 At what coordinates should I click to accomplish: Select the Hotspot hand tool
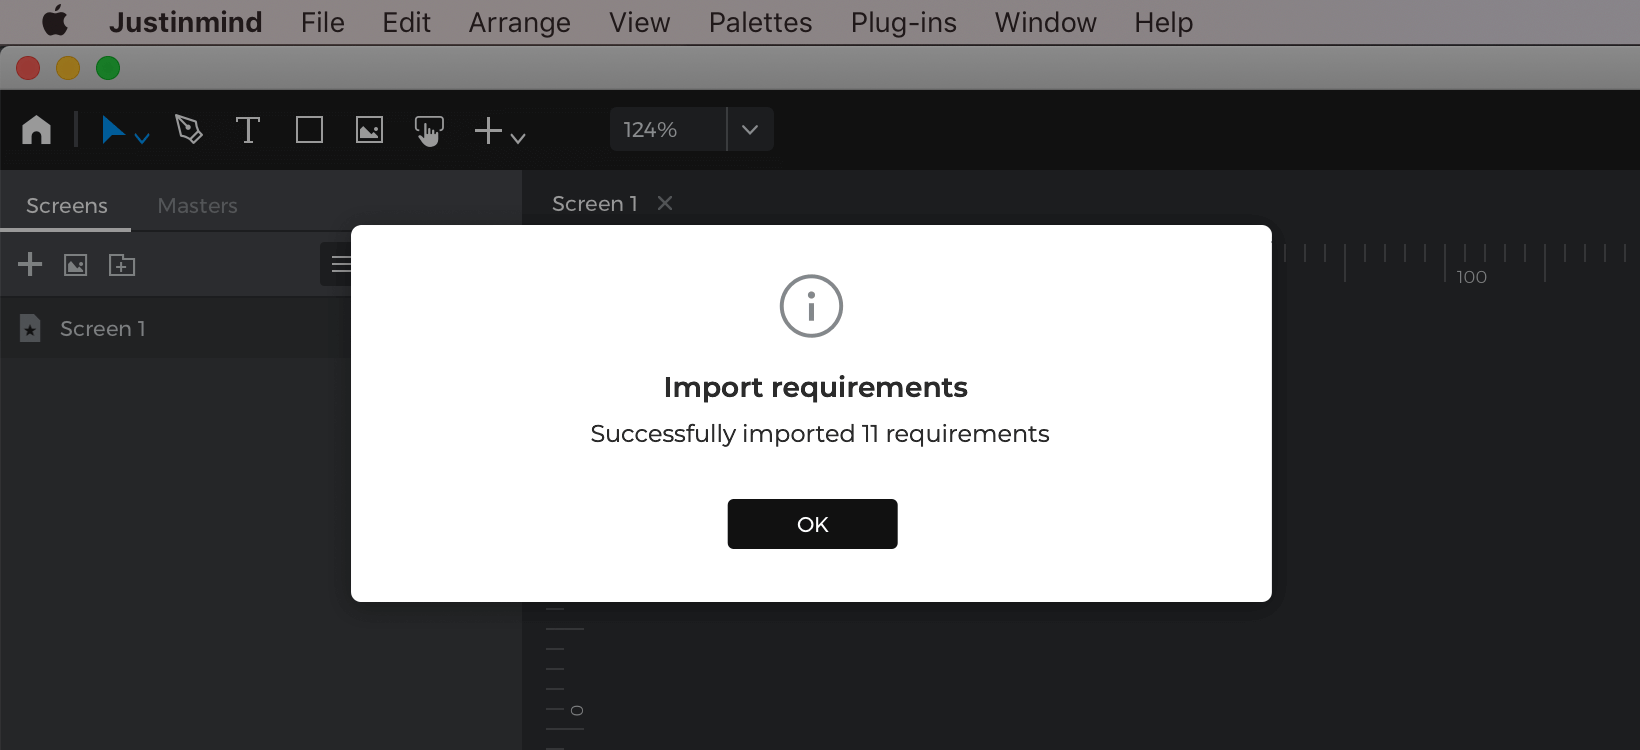(x=429, y=131)
